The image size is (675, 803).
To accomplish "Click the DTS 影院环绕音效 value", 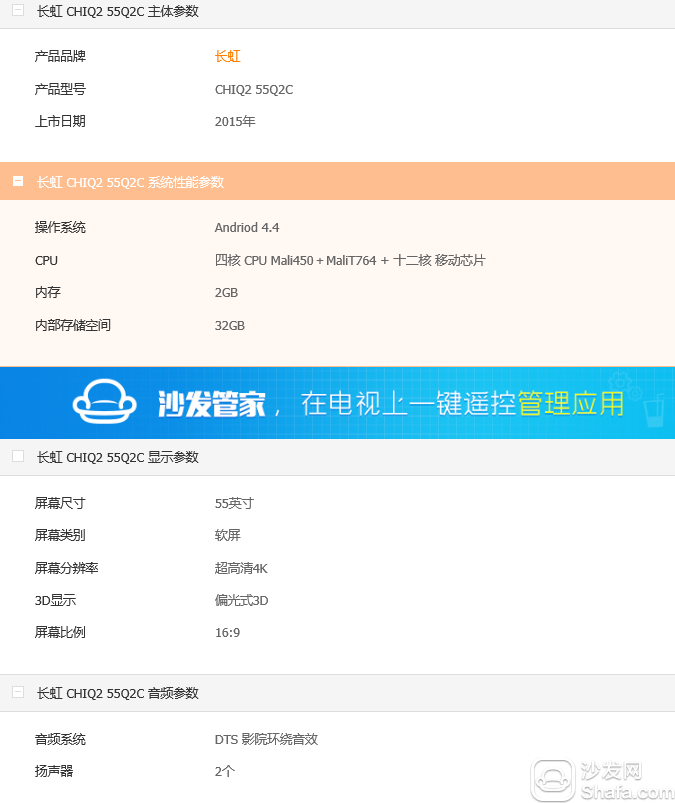I will click(266, 739).
